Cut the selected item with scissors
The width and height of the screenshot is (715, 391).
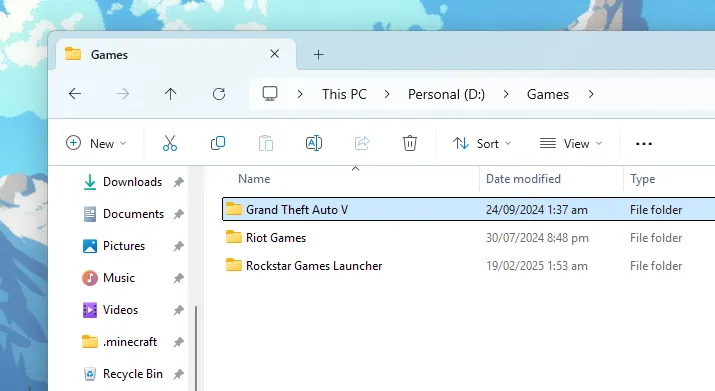[x=170, y=143]
